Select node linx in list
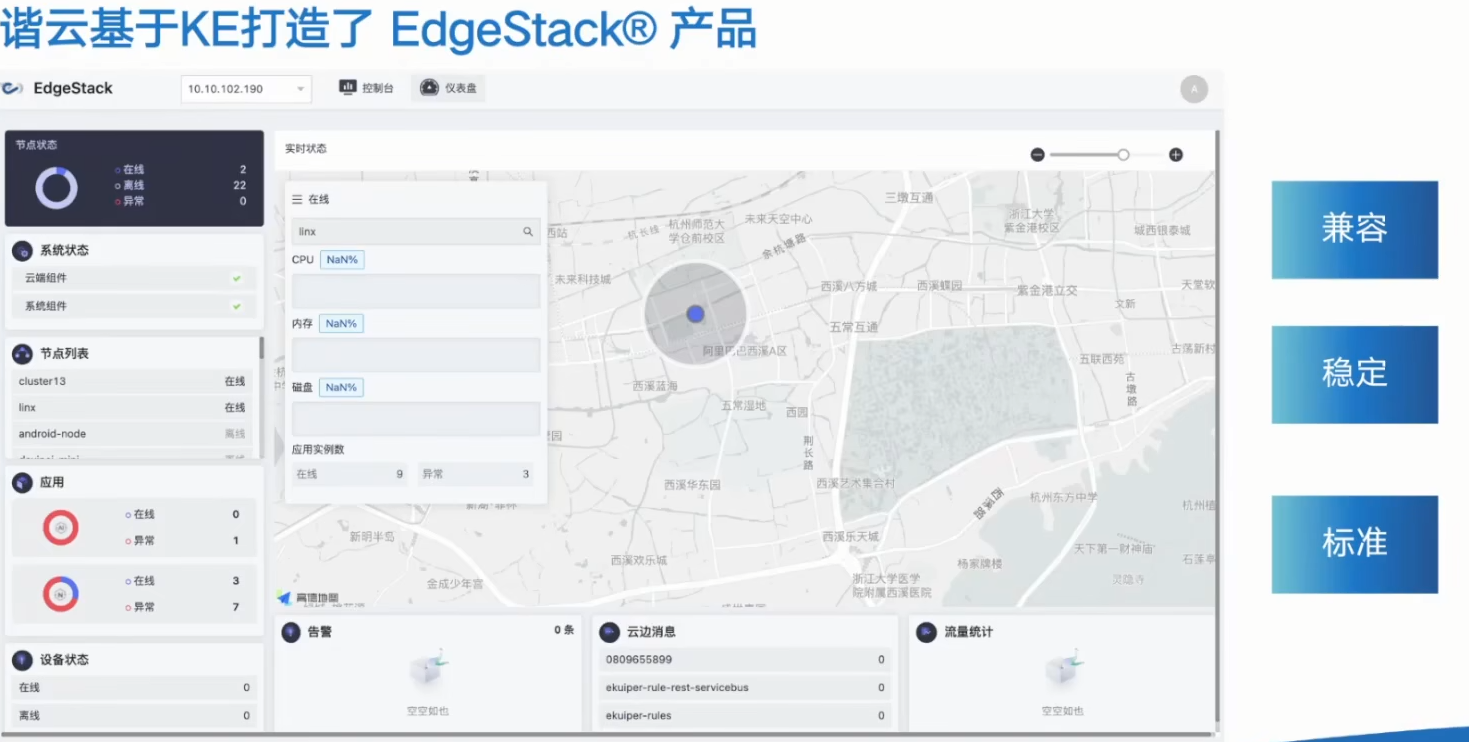Screen dimensions: 1469x742 132,407
